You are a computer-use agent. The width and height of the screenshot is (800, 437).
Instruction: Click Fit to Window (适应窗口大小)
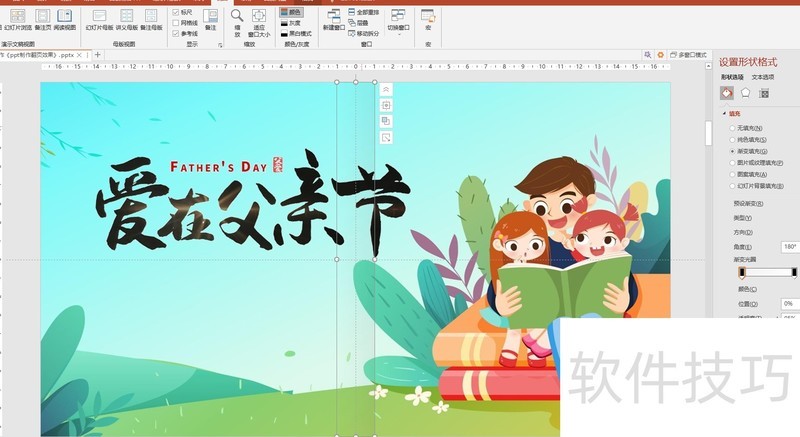click(x=259, y=23)
